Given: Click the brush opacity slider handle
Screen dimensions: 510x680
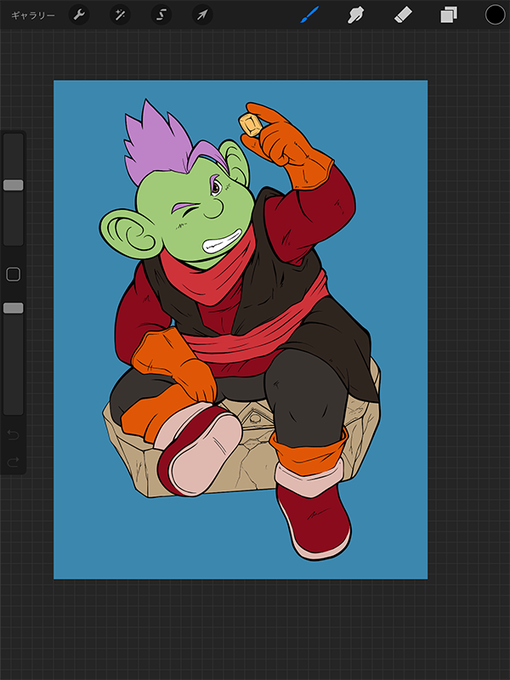Looking at the screenshot, I should click(13, 308).
